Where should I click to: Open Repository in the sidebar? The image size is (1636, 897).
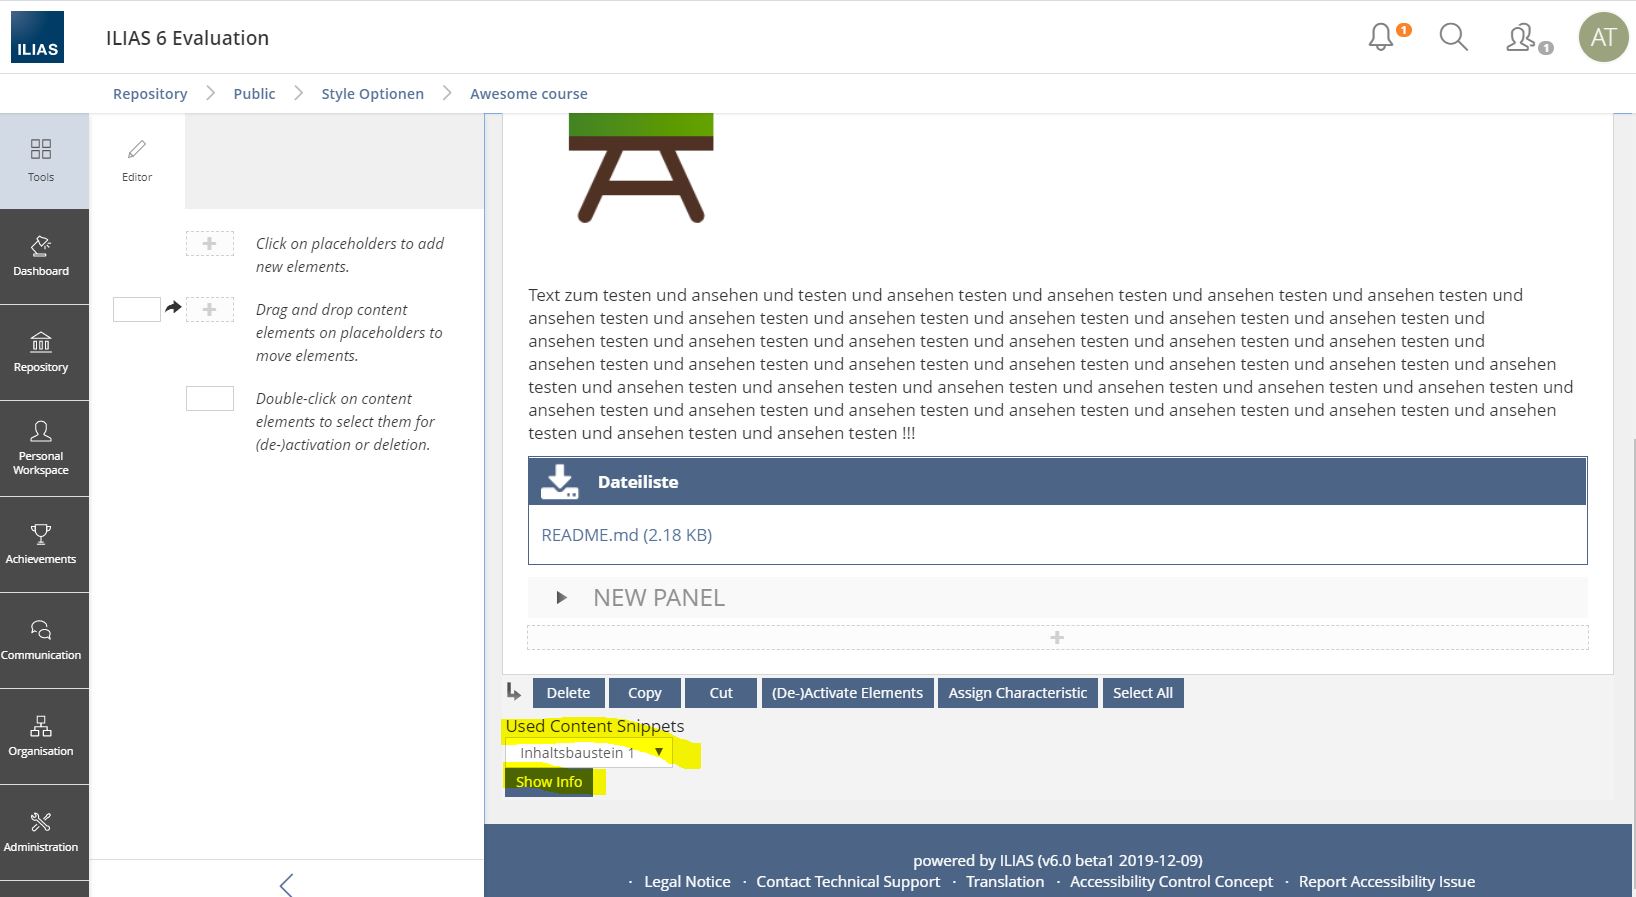(x=41, y=352)
